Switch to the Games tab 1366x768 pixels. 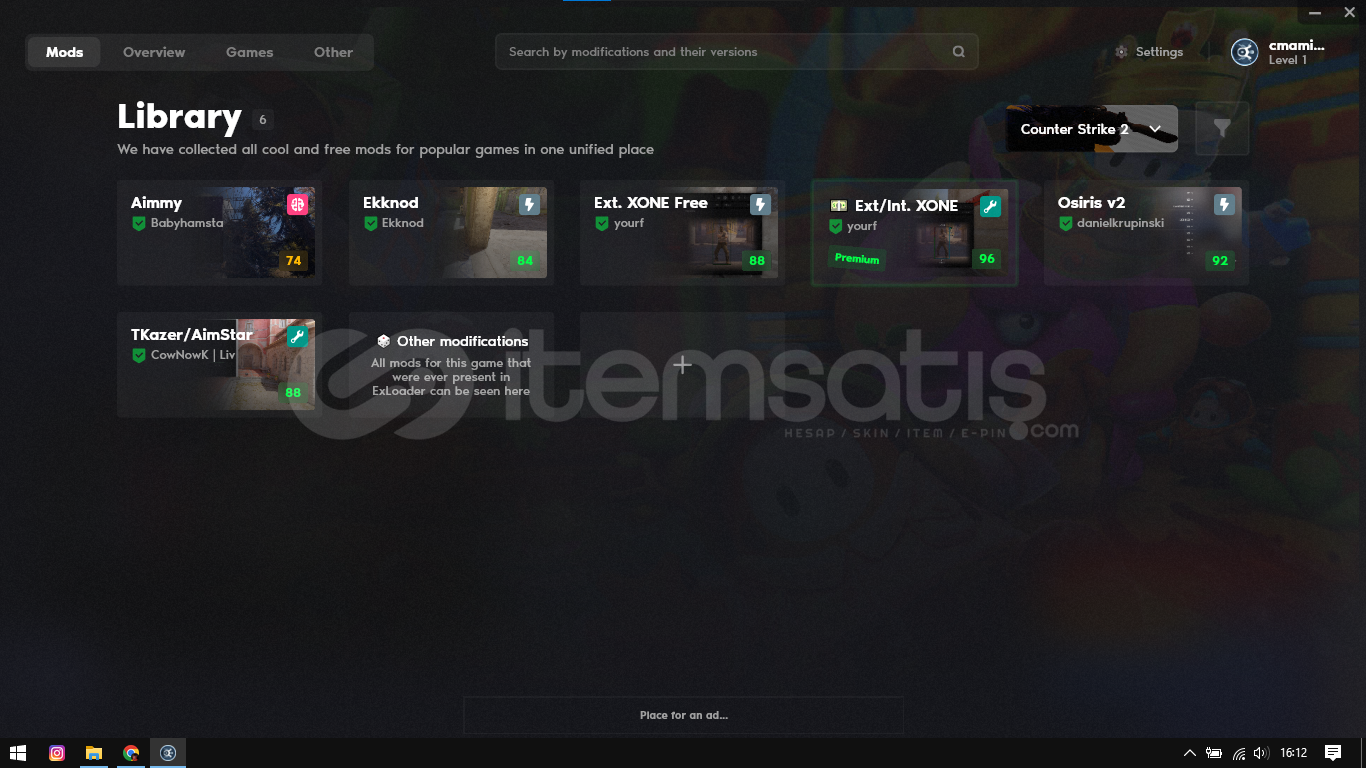click(x=249, y=52)
